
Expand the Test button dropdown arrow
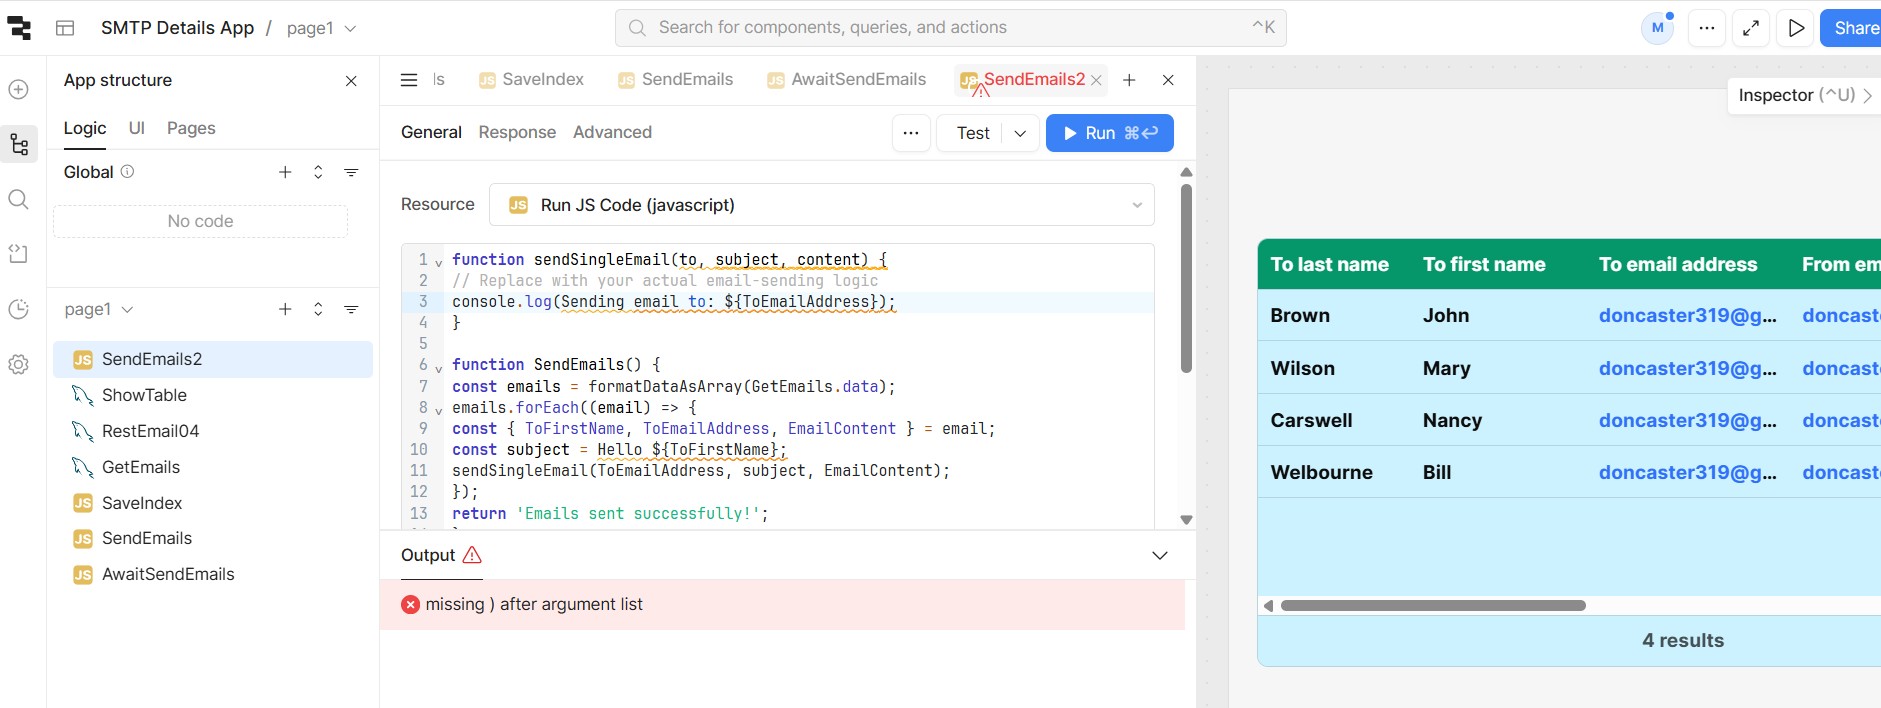tap(1020, 133)
